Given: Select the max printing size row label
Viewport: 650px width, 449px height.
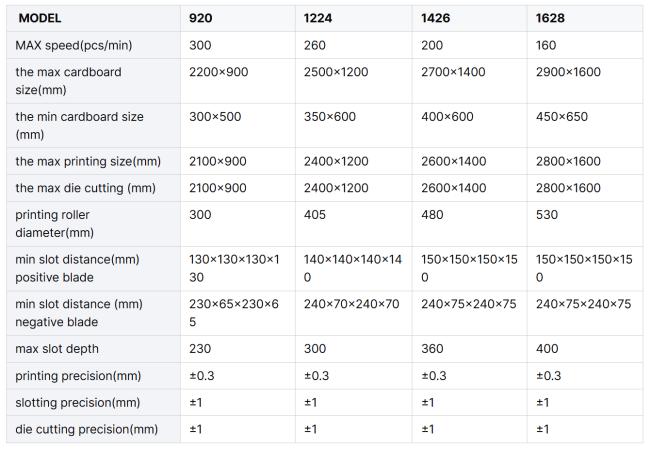Looking at the screenshot, I should (88, 161).
